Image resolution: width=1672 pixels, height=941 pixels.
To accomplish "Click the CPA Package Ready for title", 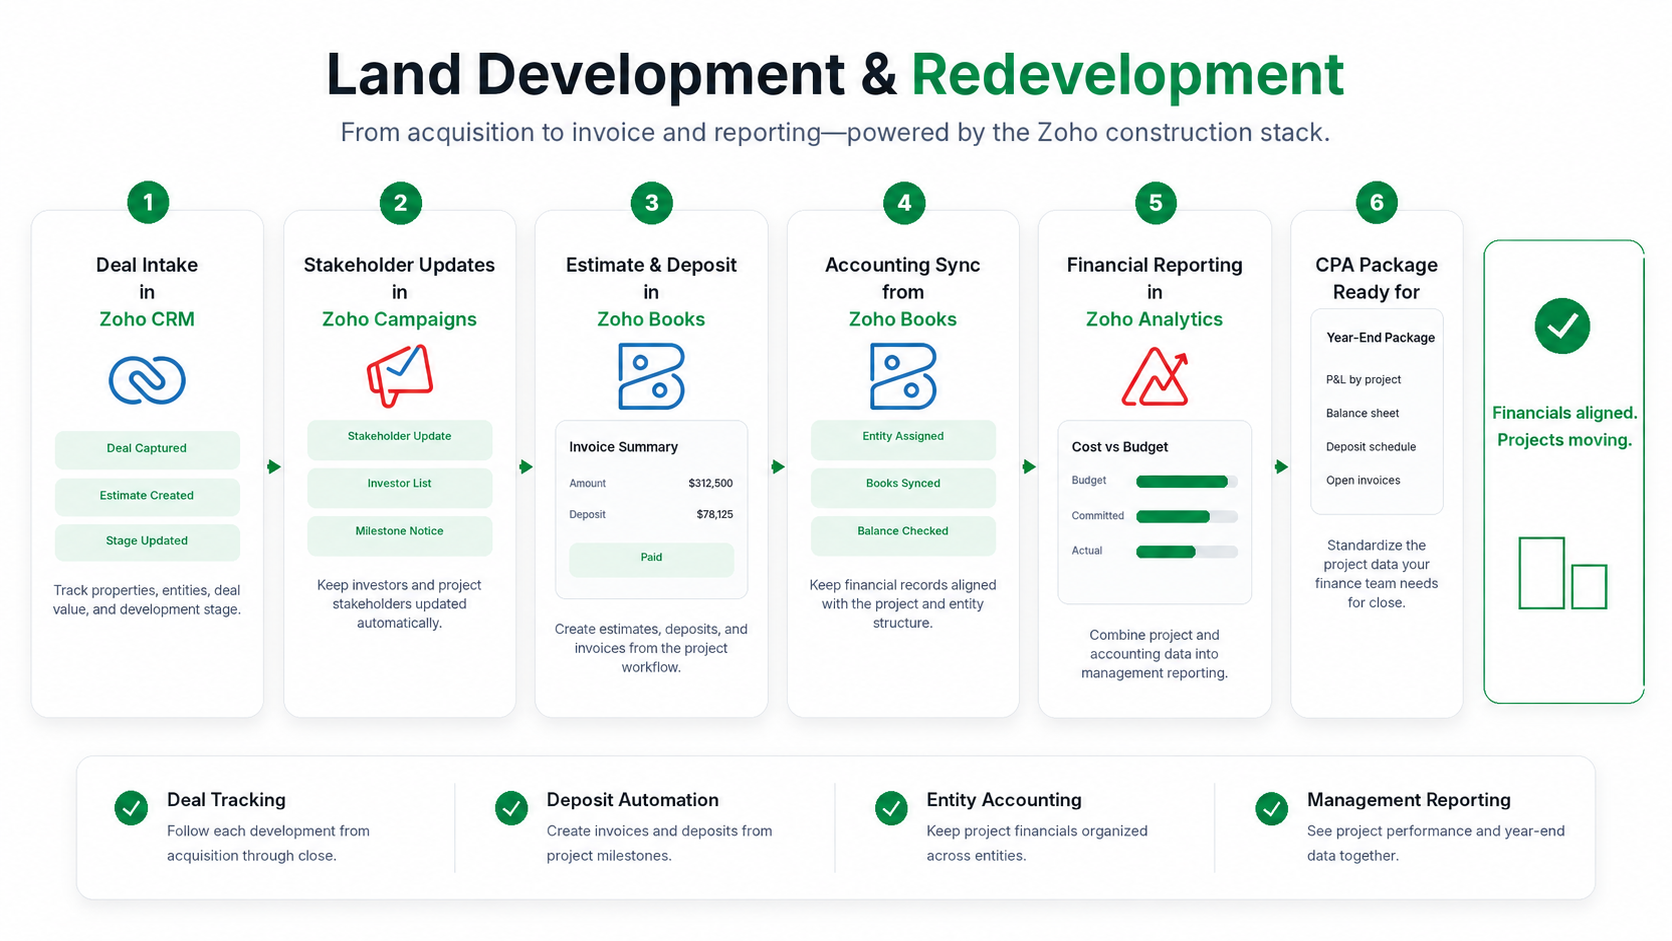I will [1377, 279].
